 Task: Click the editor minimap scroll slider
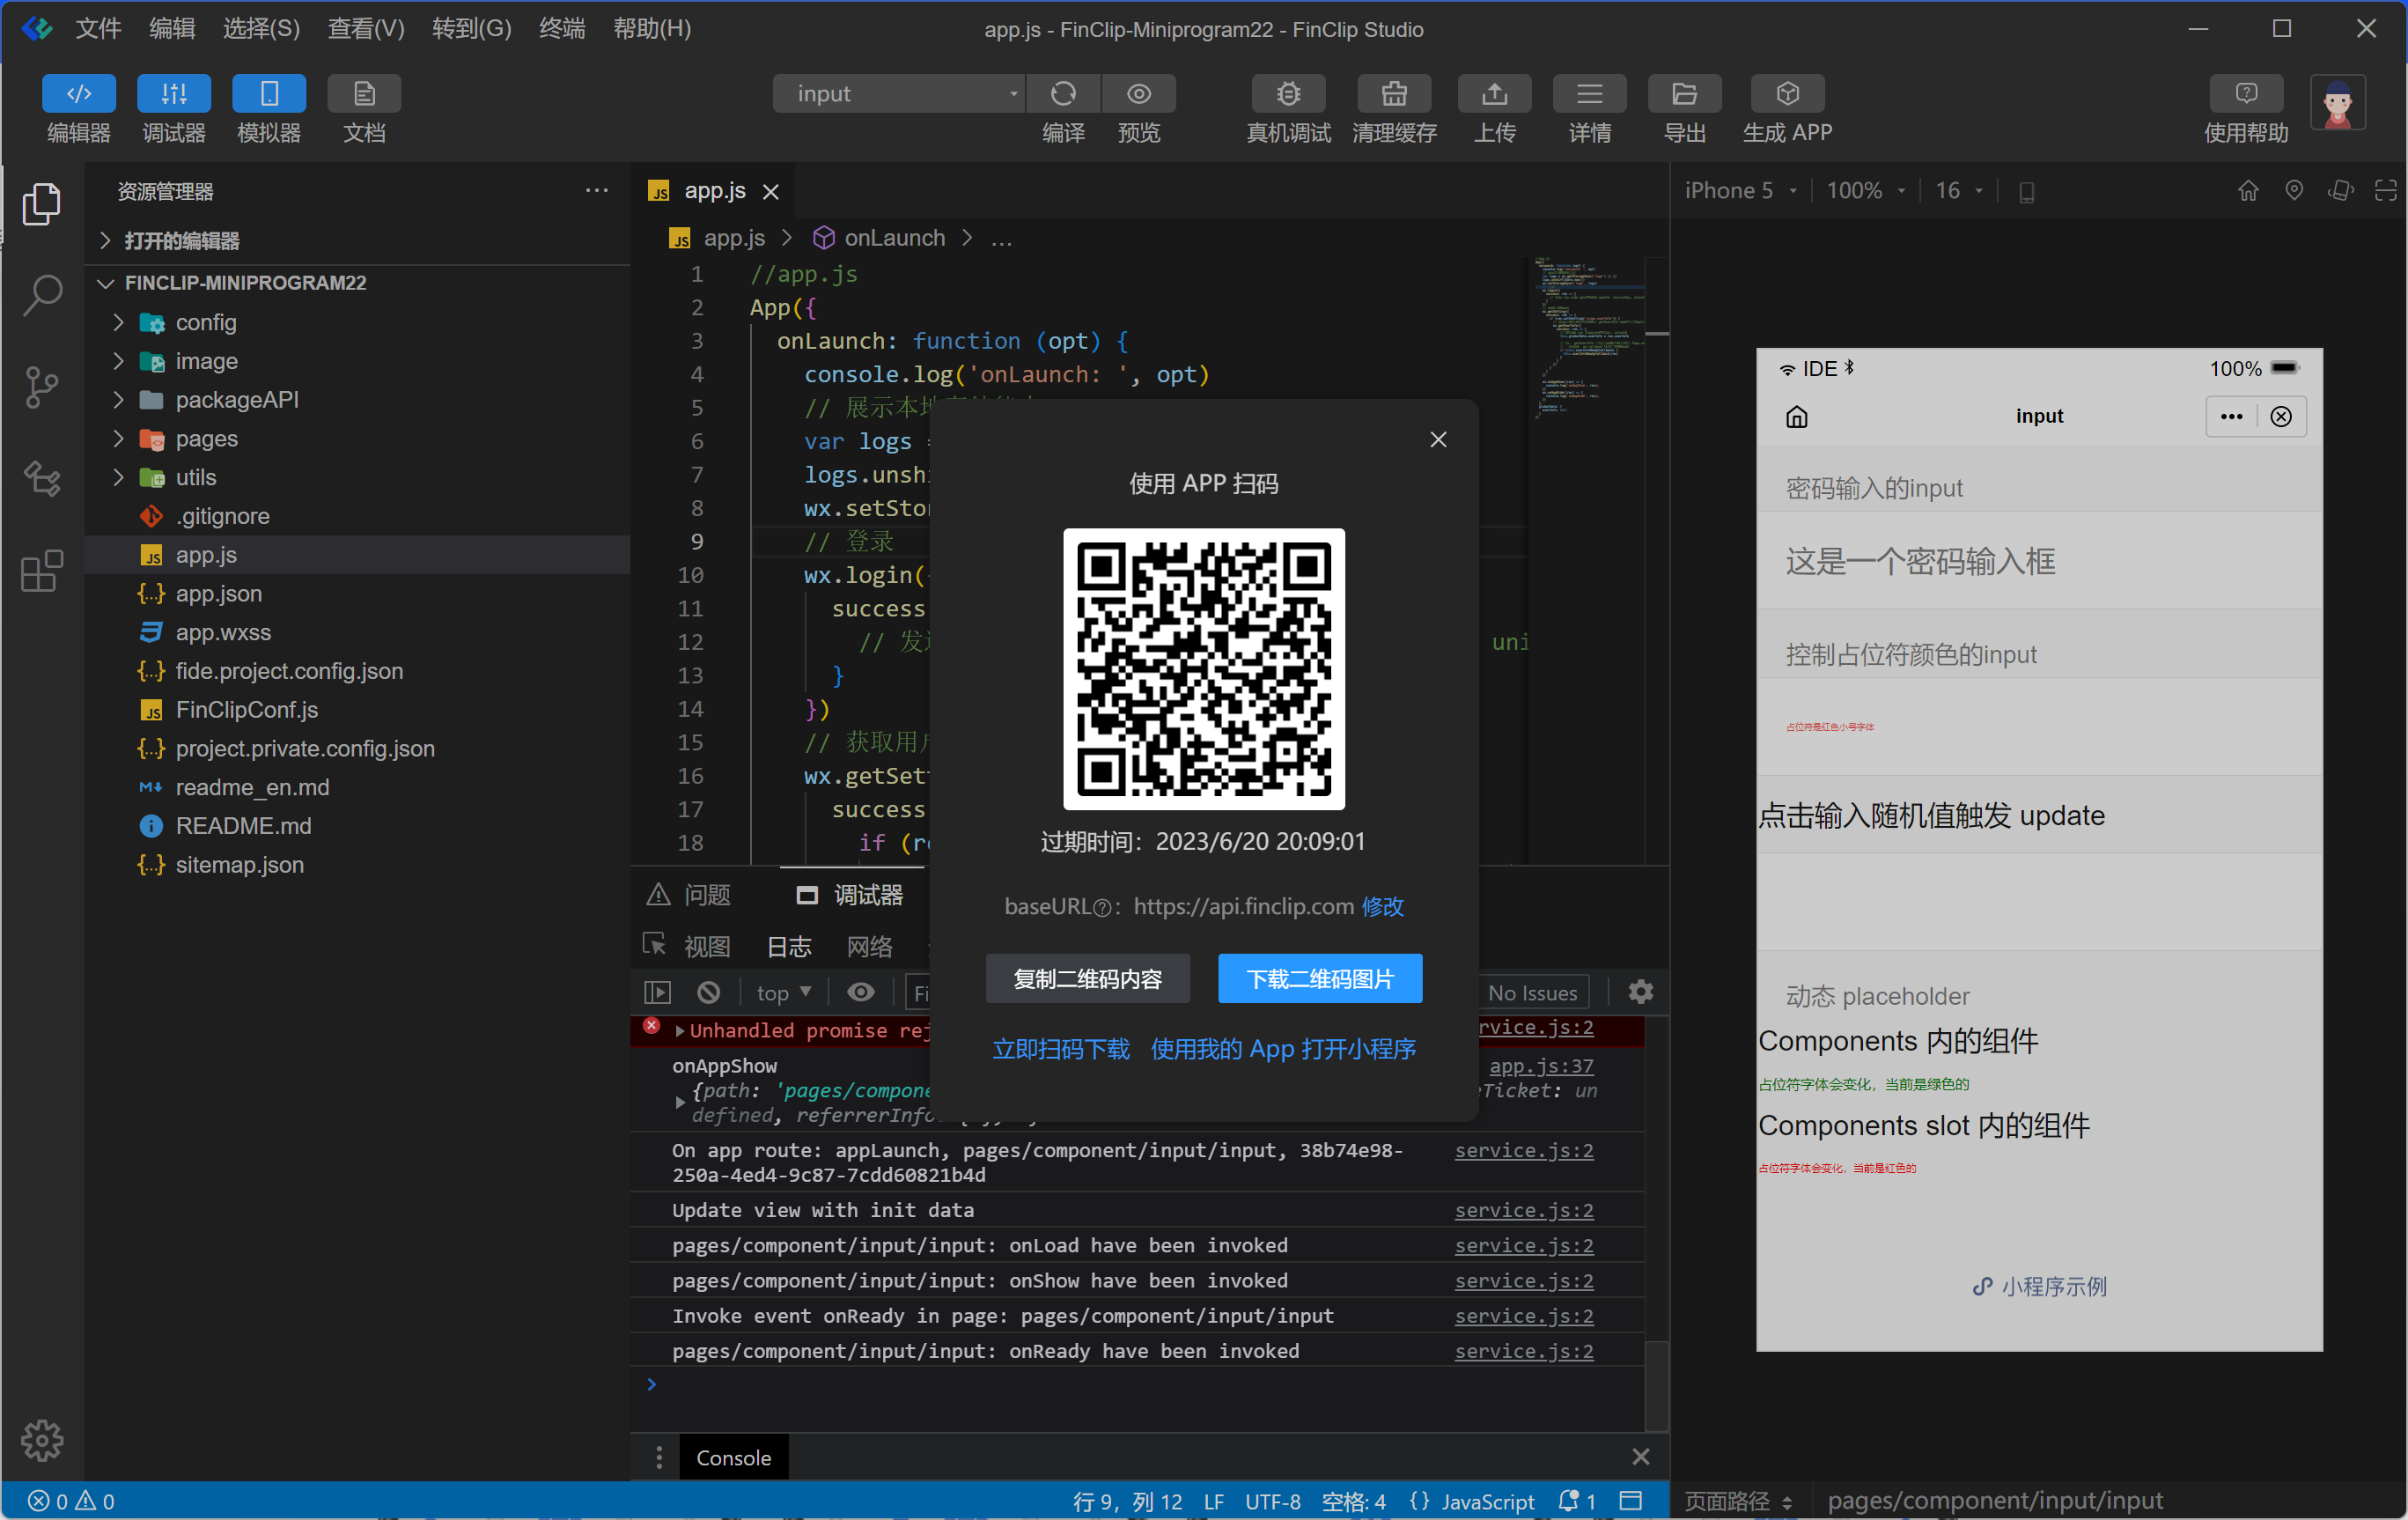pyautogui.click(x=1655, y=333)
